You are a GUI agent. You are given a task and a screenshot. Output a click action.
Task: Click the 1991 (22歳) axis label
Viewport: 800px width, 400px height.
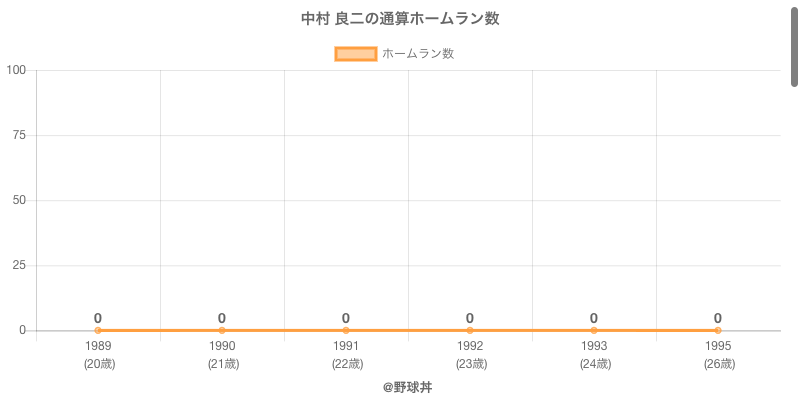click(x=346, y=355)
